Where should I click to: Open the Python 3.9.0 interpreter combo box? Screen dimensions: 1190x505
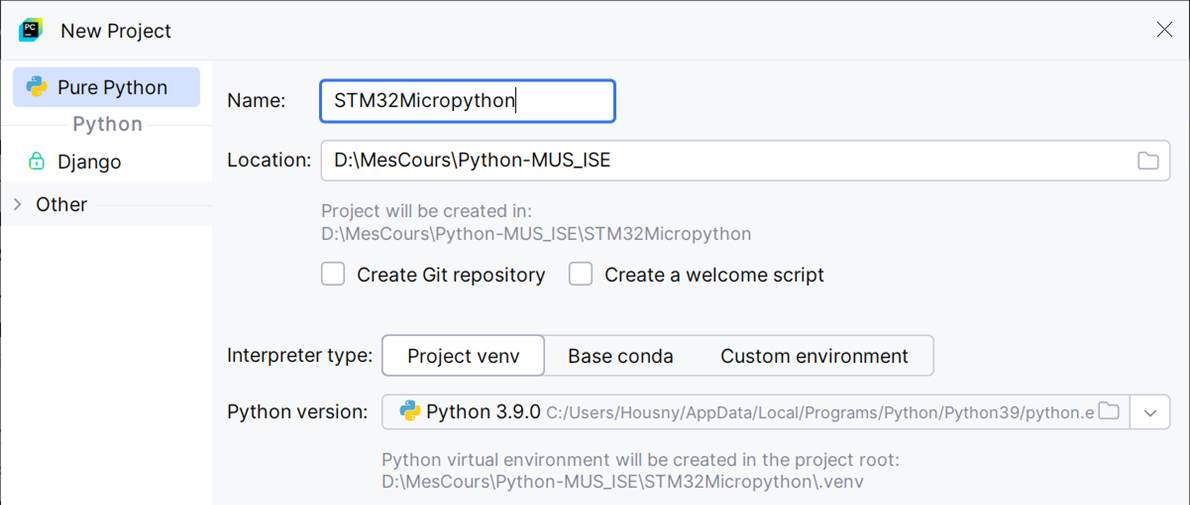(756, 412)
